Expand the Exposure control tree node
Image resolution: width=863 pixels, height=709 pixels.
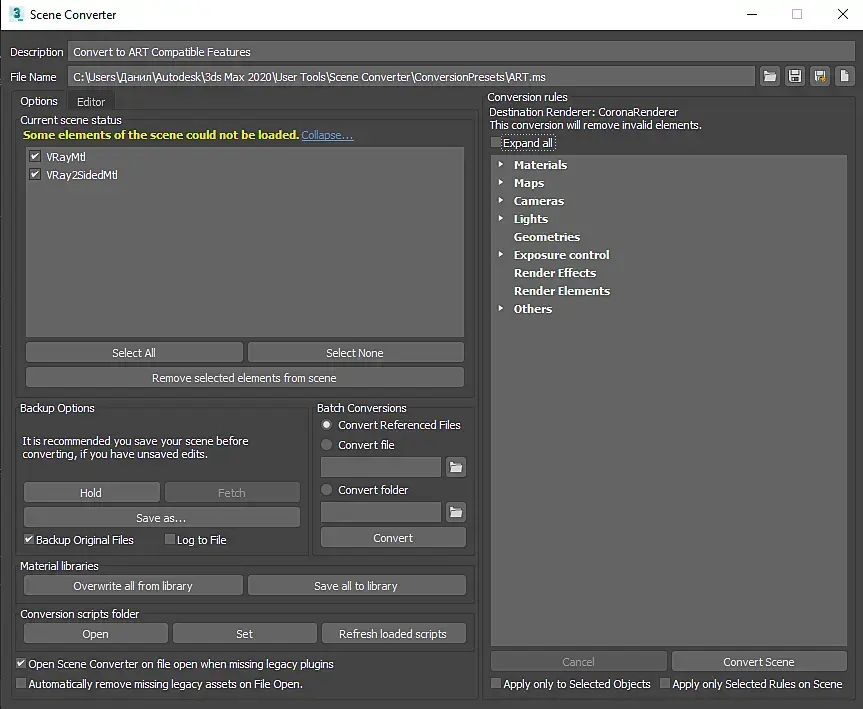coord(500,255)
